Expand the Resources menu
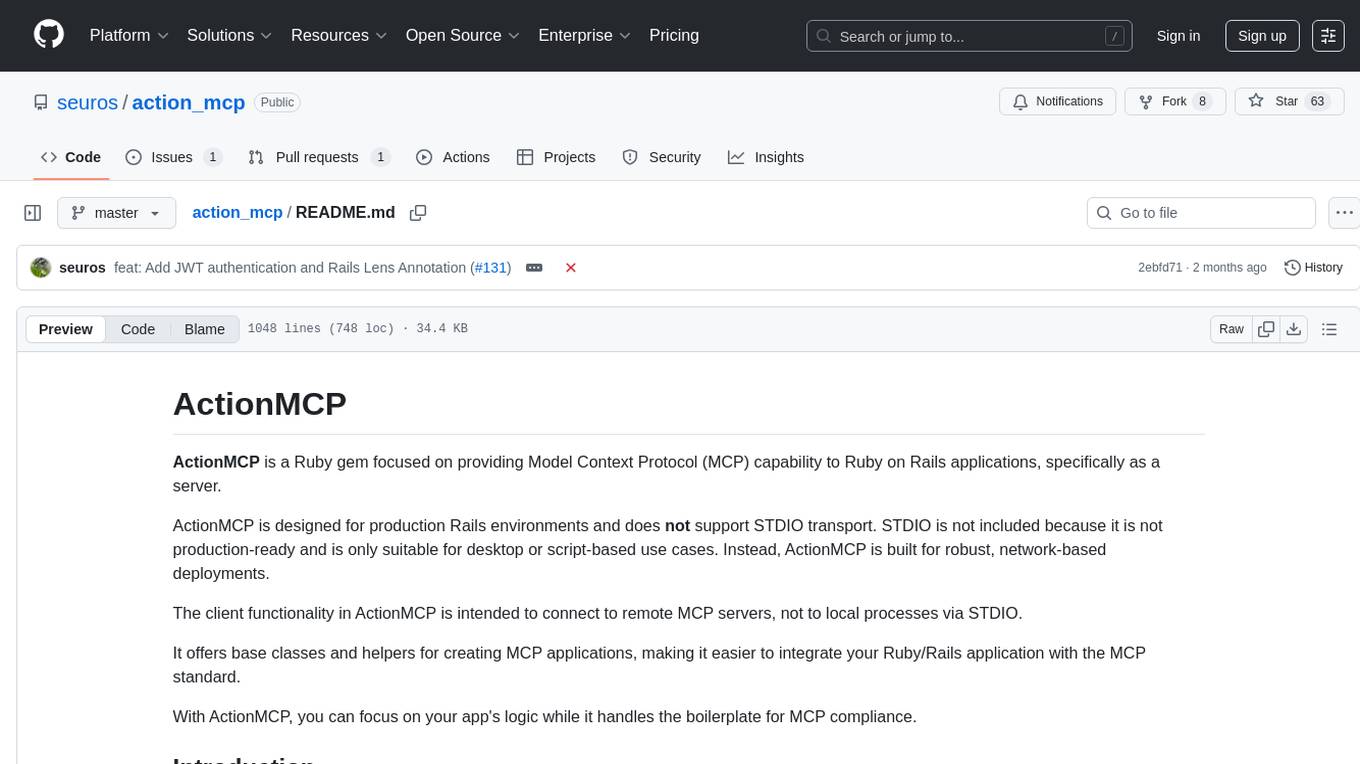1360x764 pixels. coord(339,35)
